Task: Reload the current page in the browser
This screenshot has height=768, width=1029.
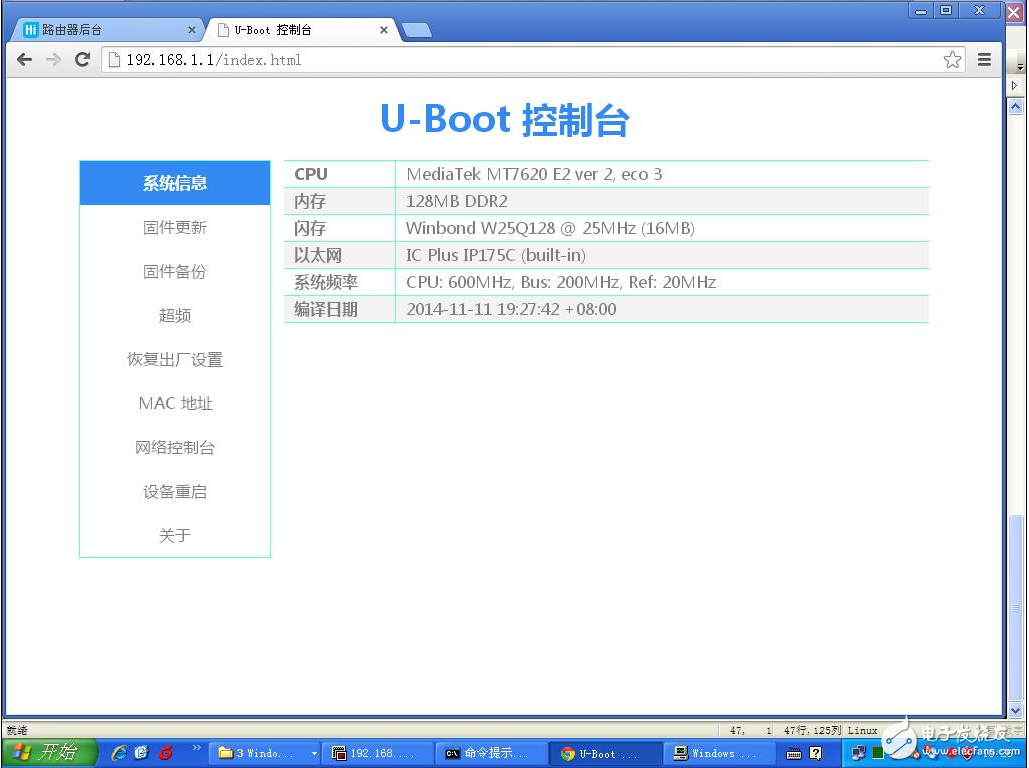Action: tap(83, 60)
